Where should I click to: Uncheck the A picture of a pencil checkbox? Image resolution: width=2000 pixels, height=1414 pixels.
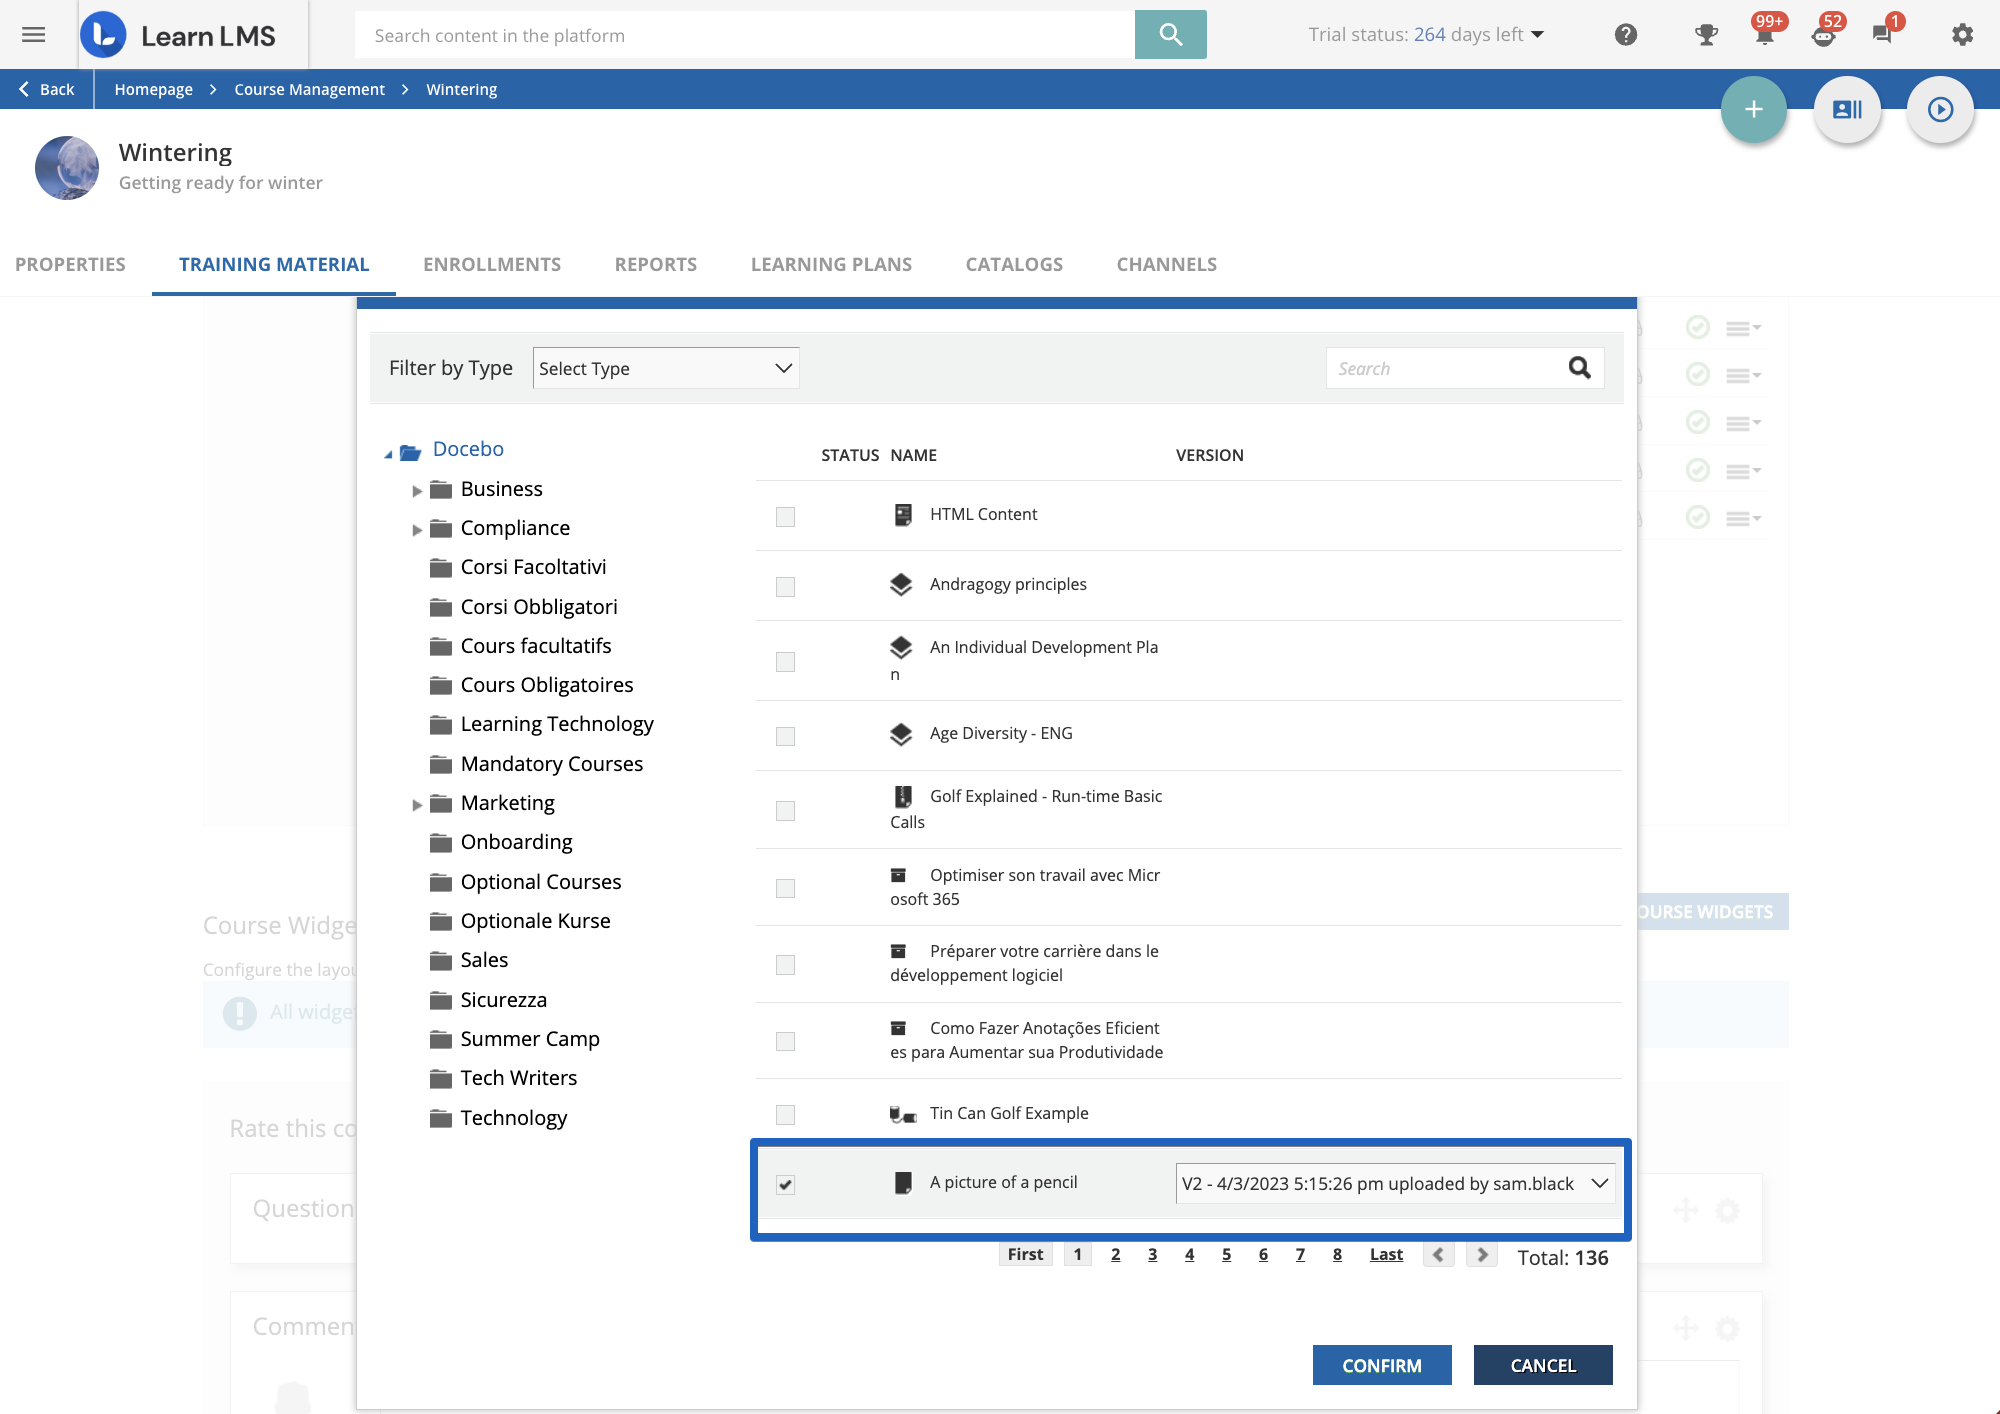[x=785, y=1185]
